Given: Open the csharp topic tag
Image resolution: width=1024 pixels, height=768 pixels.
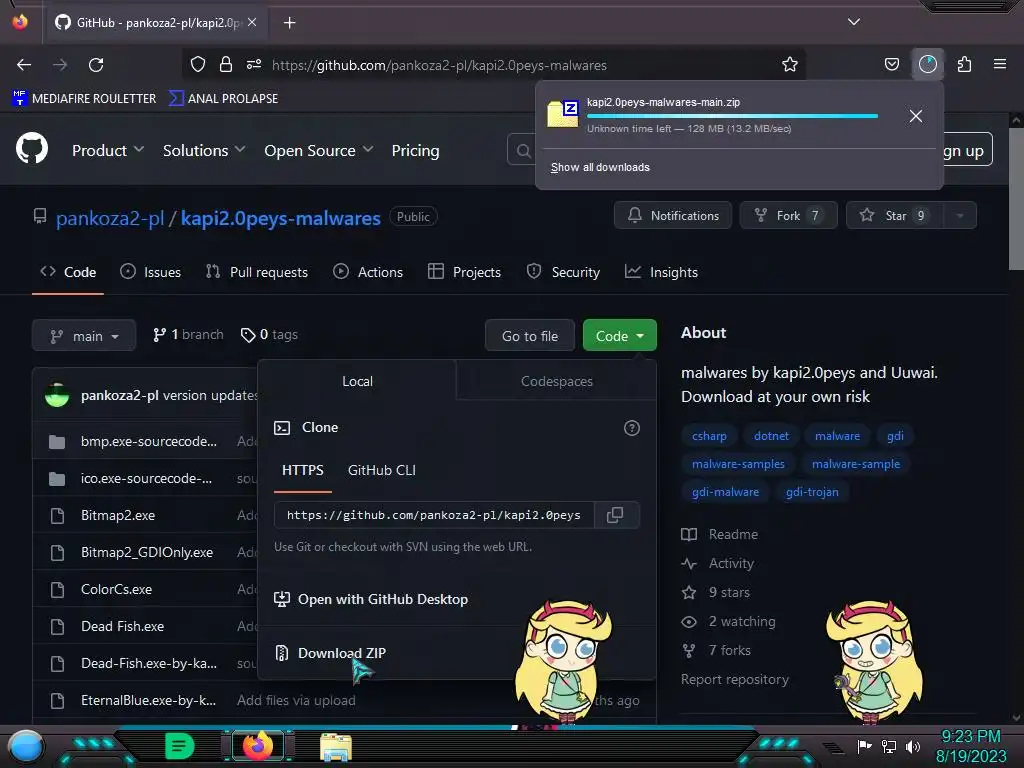Looking at the screenshot, I should [709, 436].
